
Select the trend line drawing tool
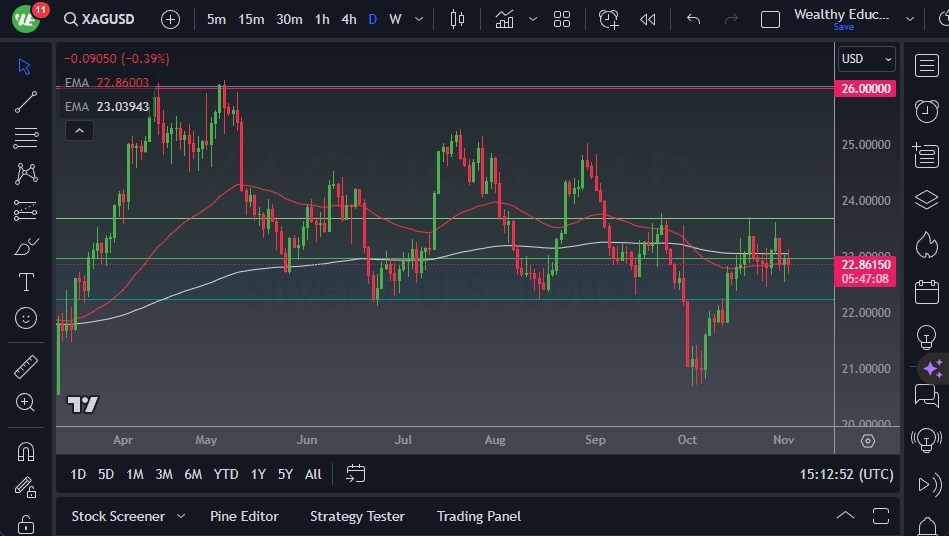pyautogui.click(x=26, y=101)
